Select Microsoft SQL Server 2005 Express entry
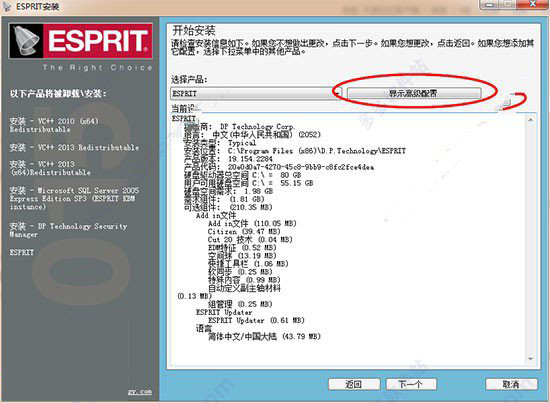550x403 pixels. [x=74, y=199]
